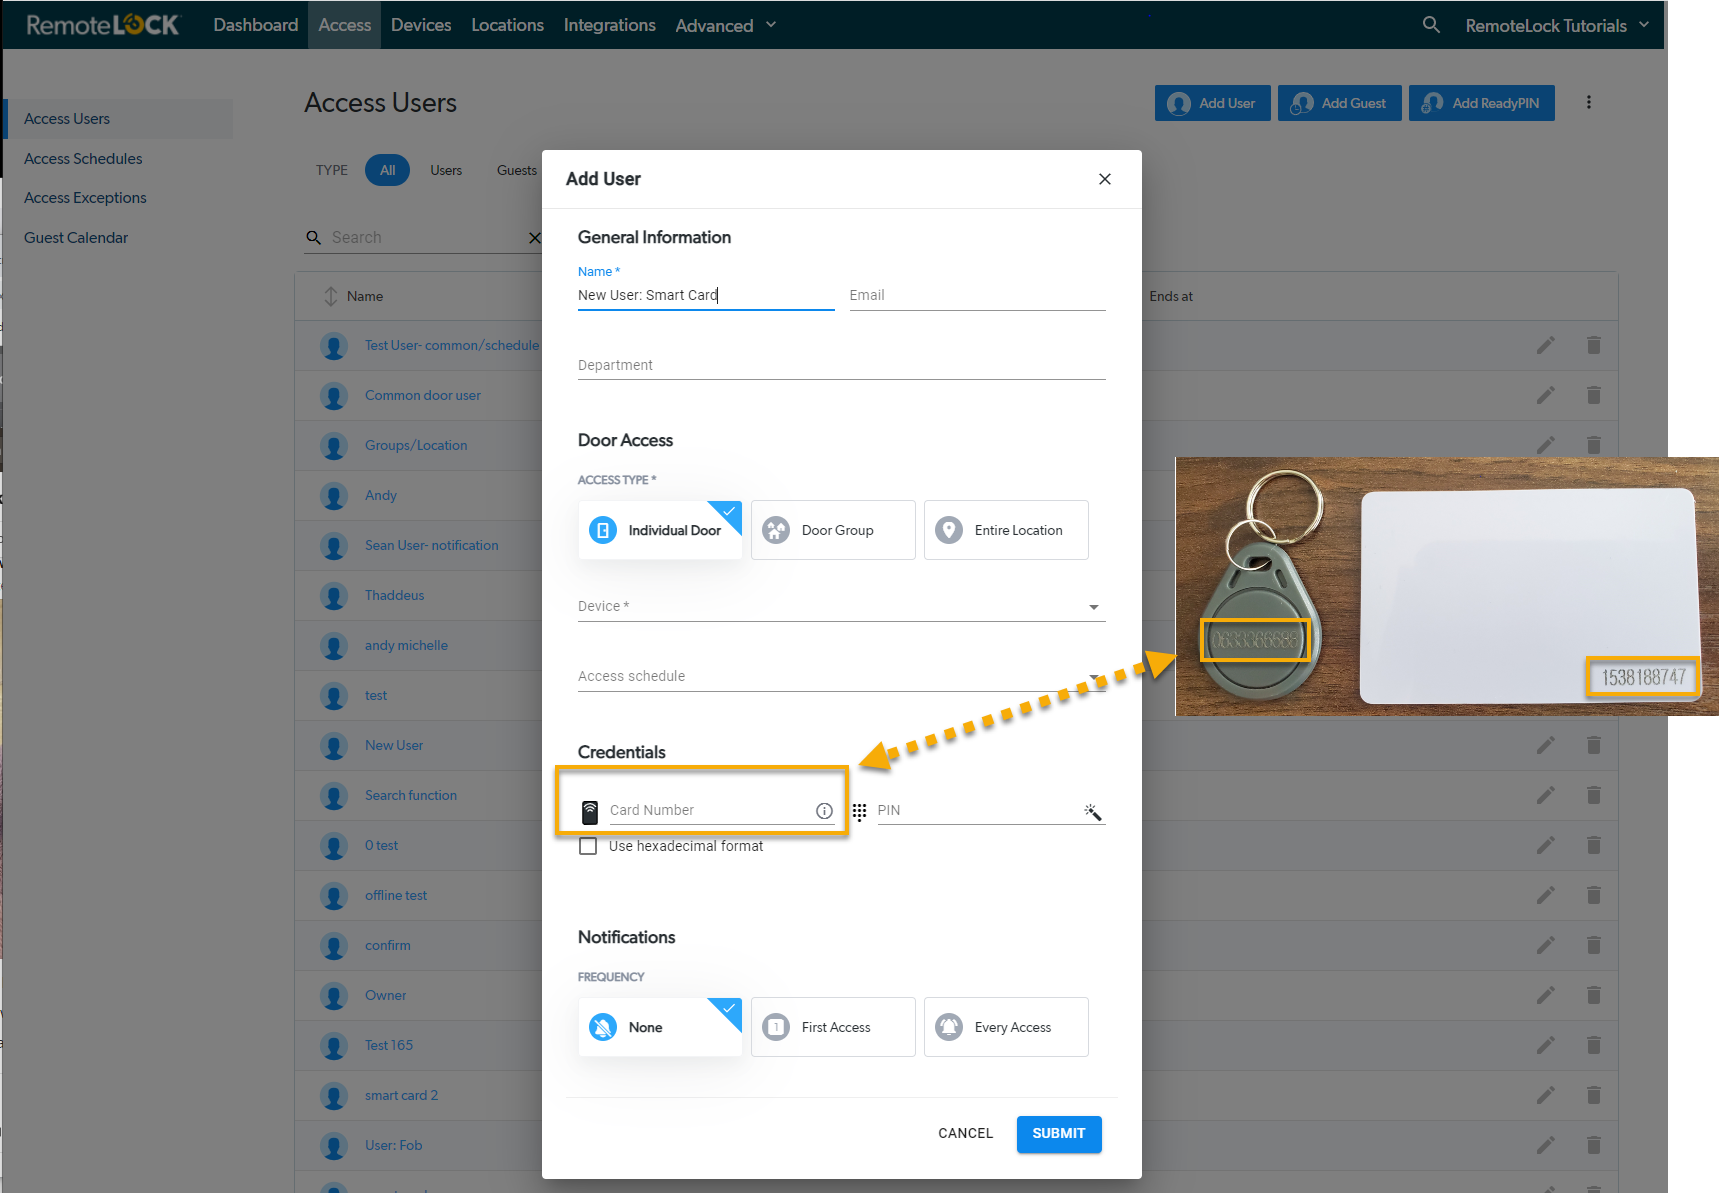
Task: Click the three-dot overflow menu near Add ReadyPIN
Action: pos(1589,102)
